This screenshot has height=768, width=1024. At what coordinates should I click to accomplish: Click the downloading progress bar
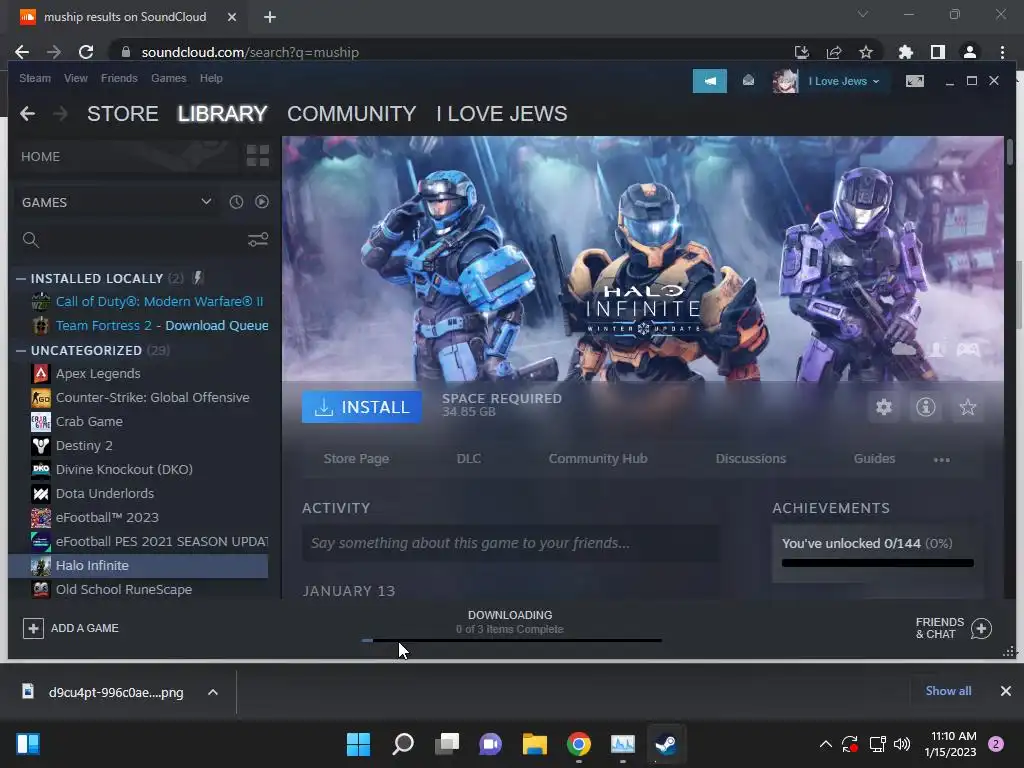(511, 641)
